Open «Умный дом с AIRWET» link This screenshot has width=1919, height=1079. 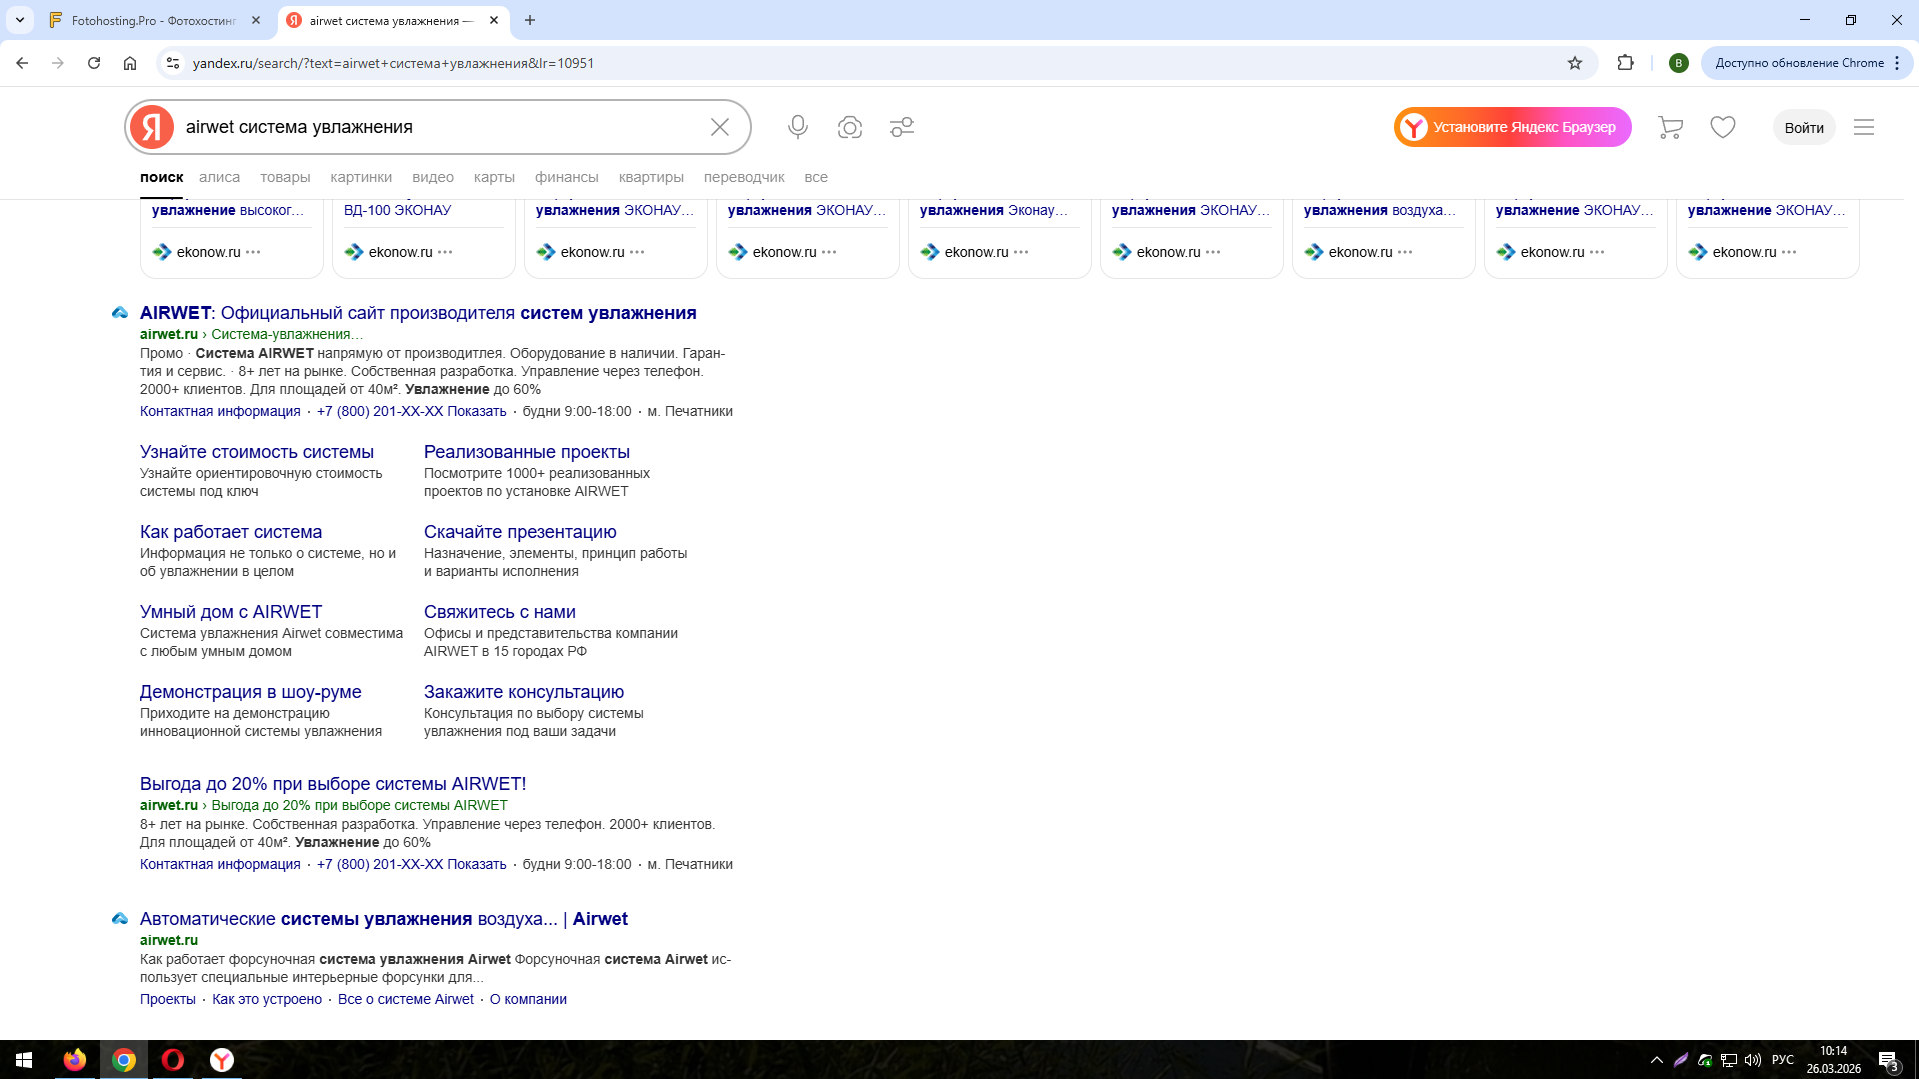click(x=231, y=612)
